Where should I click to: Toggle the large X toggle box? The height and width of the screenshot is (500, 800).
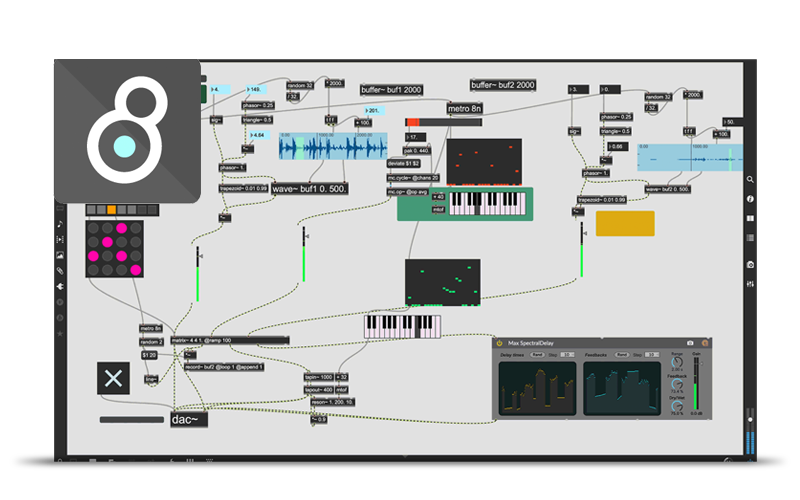(113, 379)
